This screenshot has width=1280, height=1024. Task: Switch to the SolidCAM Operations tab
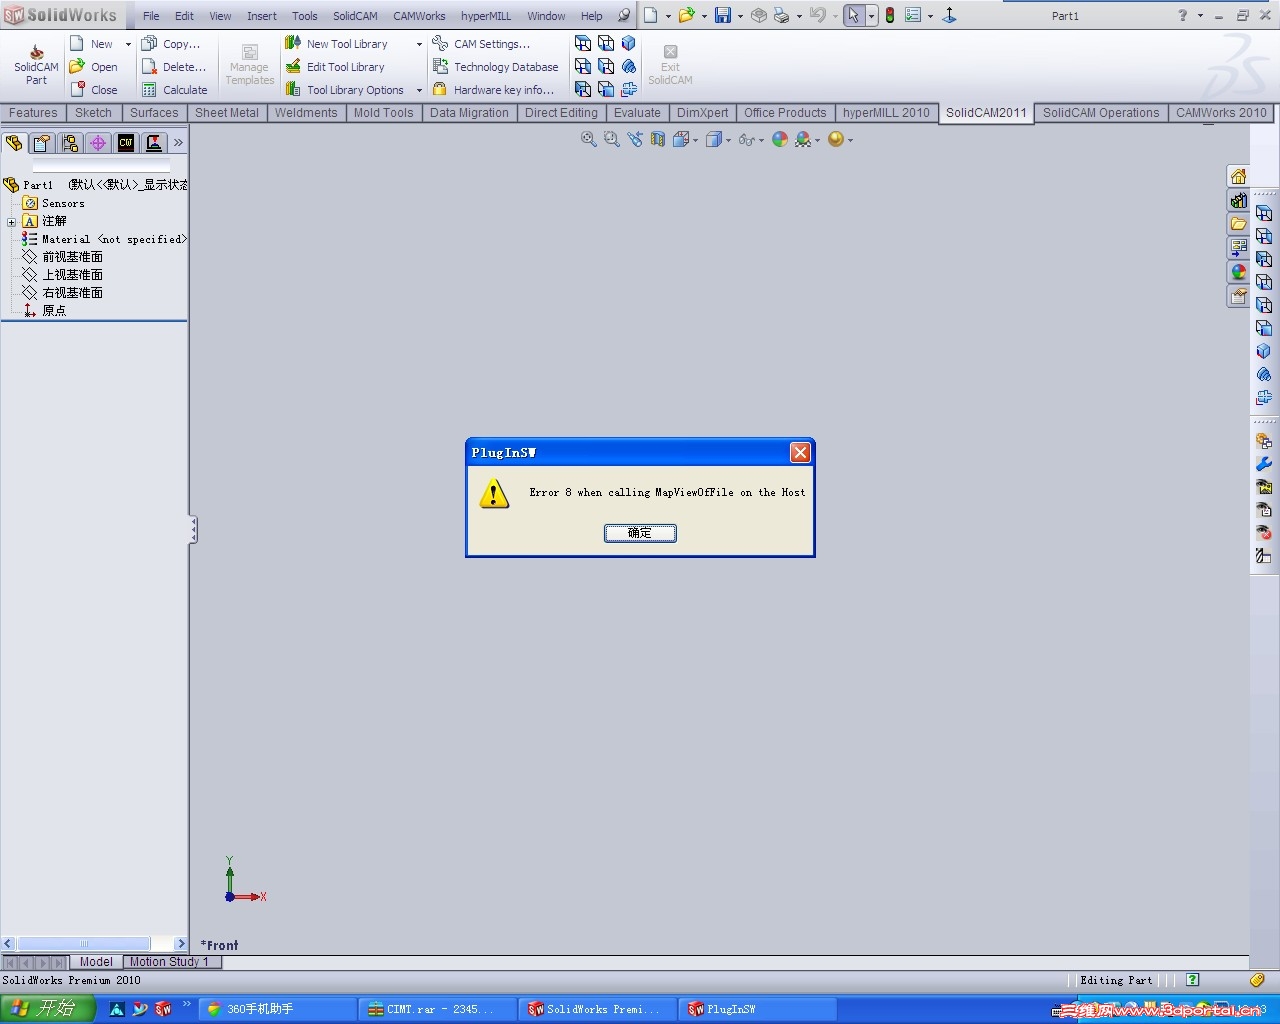(1101, 113)
